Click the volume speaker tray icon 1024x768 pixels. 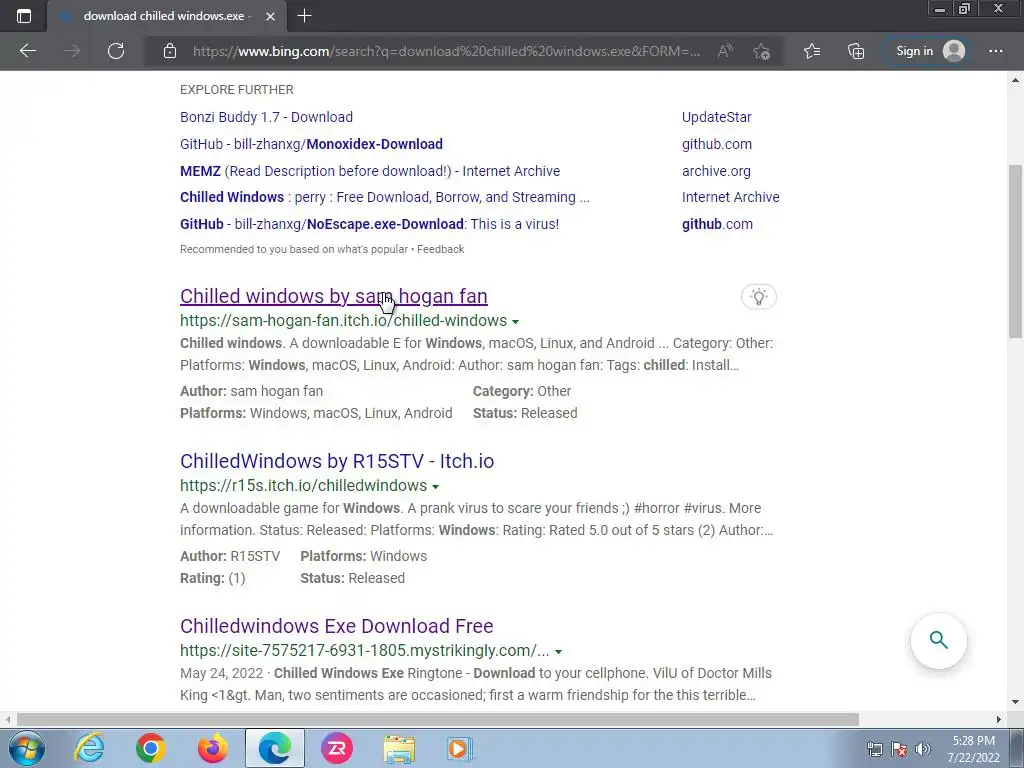click(x=922, y=749)
